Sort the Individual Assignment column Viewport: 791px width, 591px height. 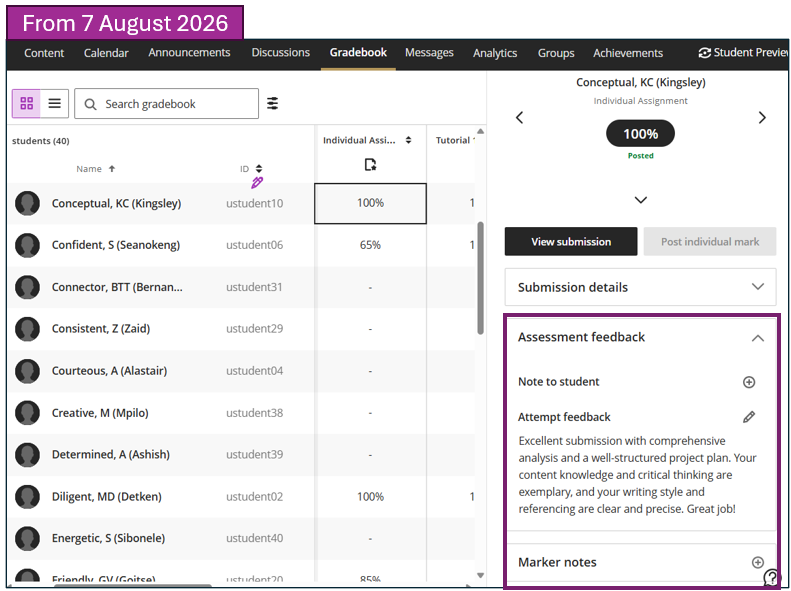pos(409,140)
